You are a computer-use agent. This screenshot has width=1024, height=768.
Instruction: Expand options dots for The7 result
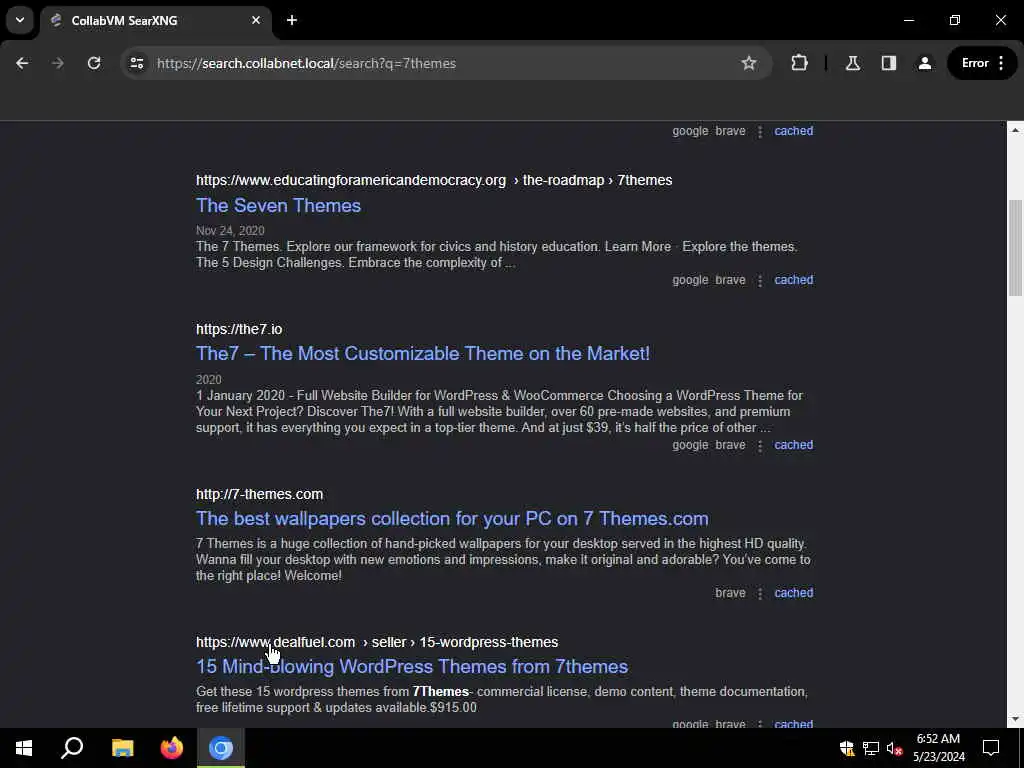[760, 445]
